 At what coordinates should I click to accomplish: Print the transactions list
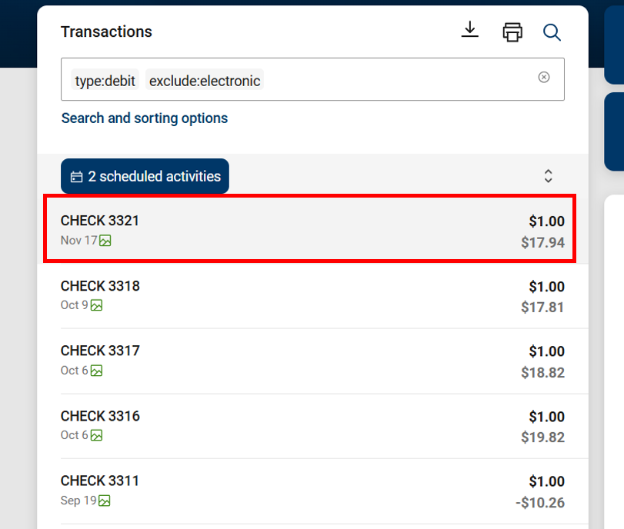(x=512, y=32)
